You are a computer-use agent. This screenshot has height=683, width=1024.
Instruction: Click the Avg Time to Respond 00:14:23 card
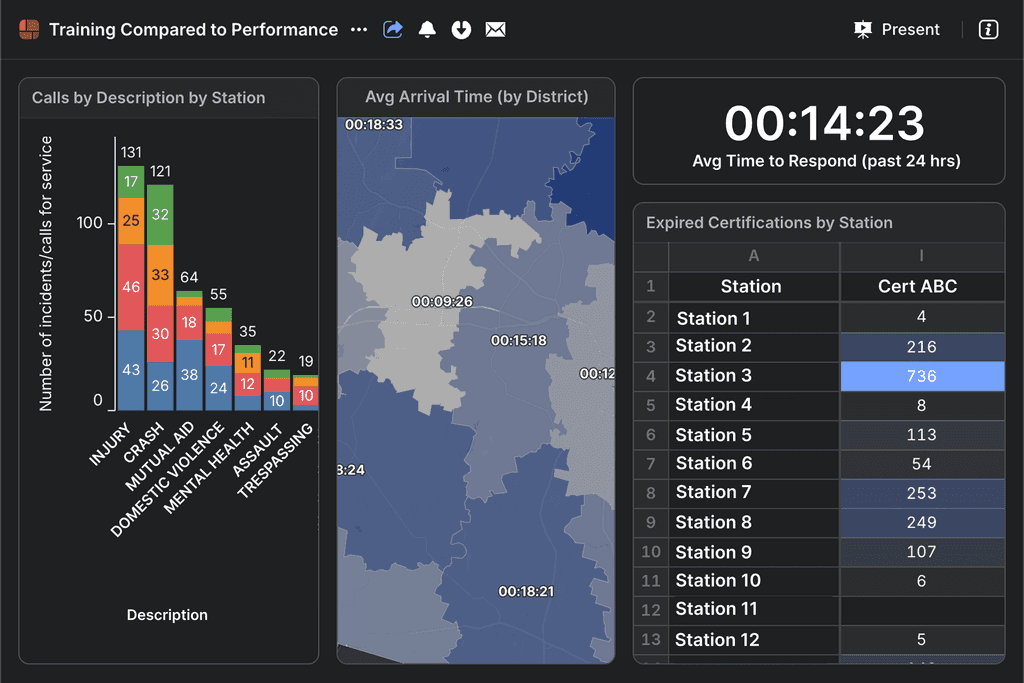pos(818,132)
